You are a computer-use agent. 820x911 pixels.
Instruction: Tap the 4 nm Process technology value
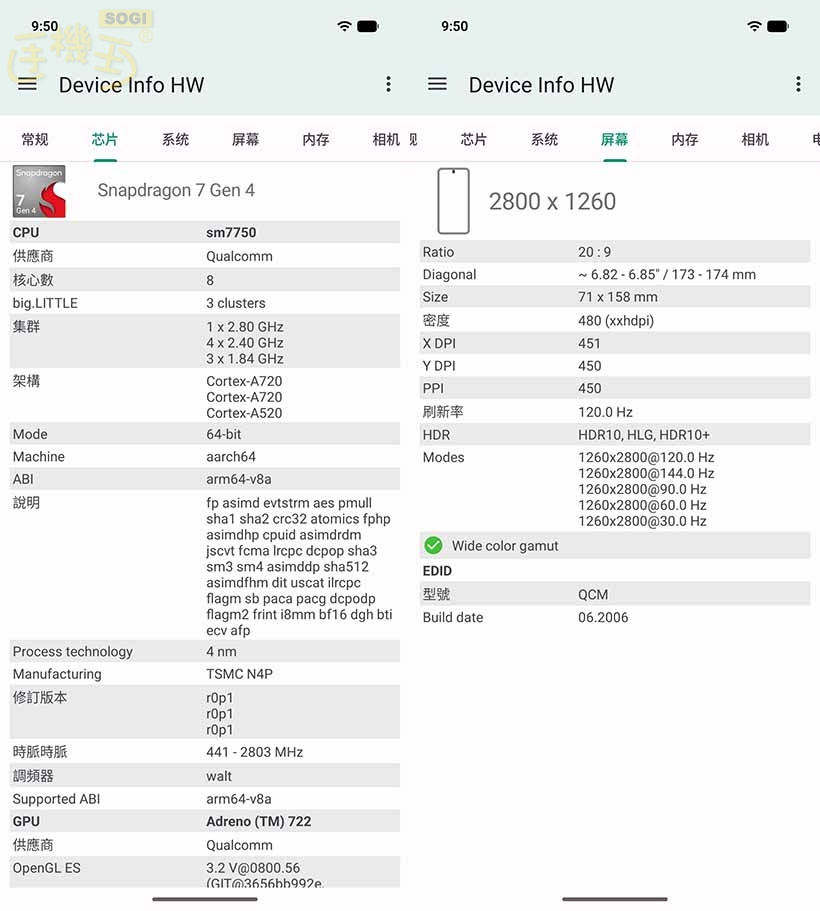pyautogui.click(x=221, y=651)
